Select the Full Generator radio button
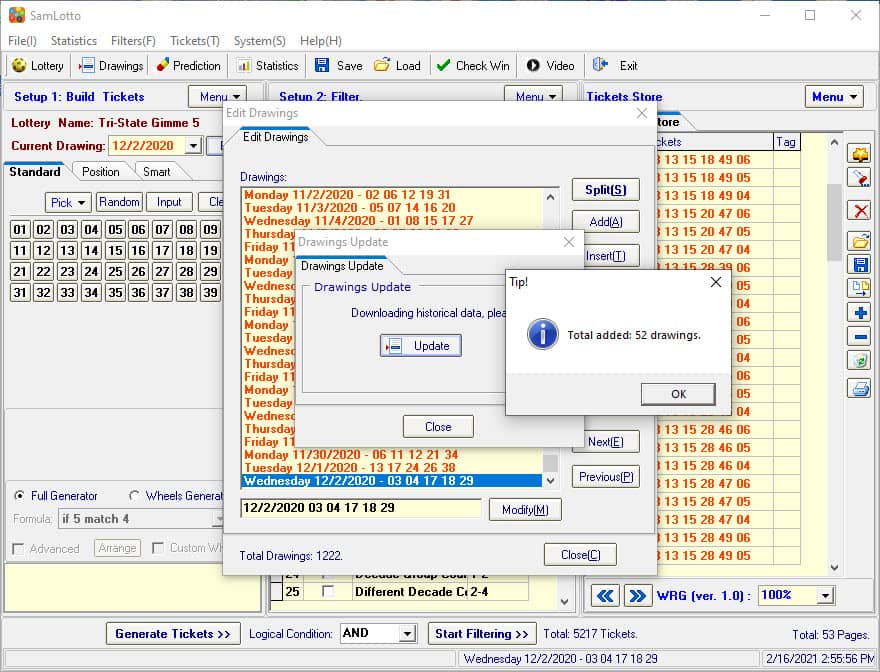This screenshot has width=880, height=672. point(20,496)
